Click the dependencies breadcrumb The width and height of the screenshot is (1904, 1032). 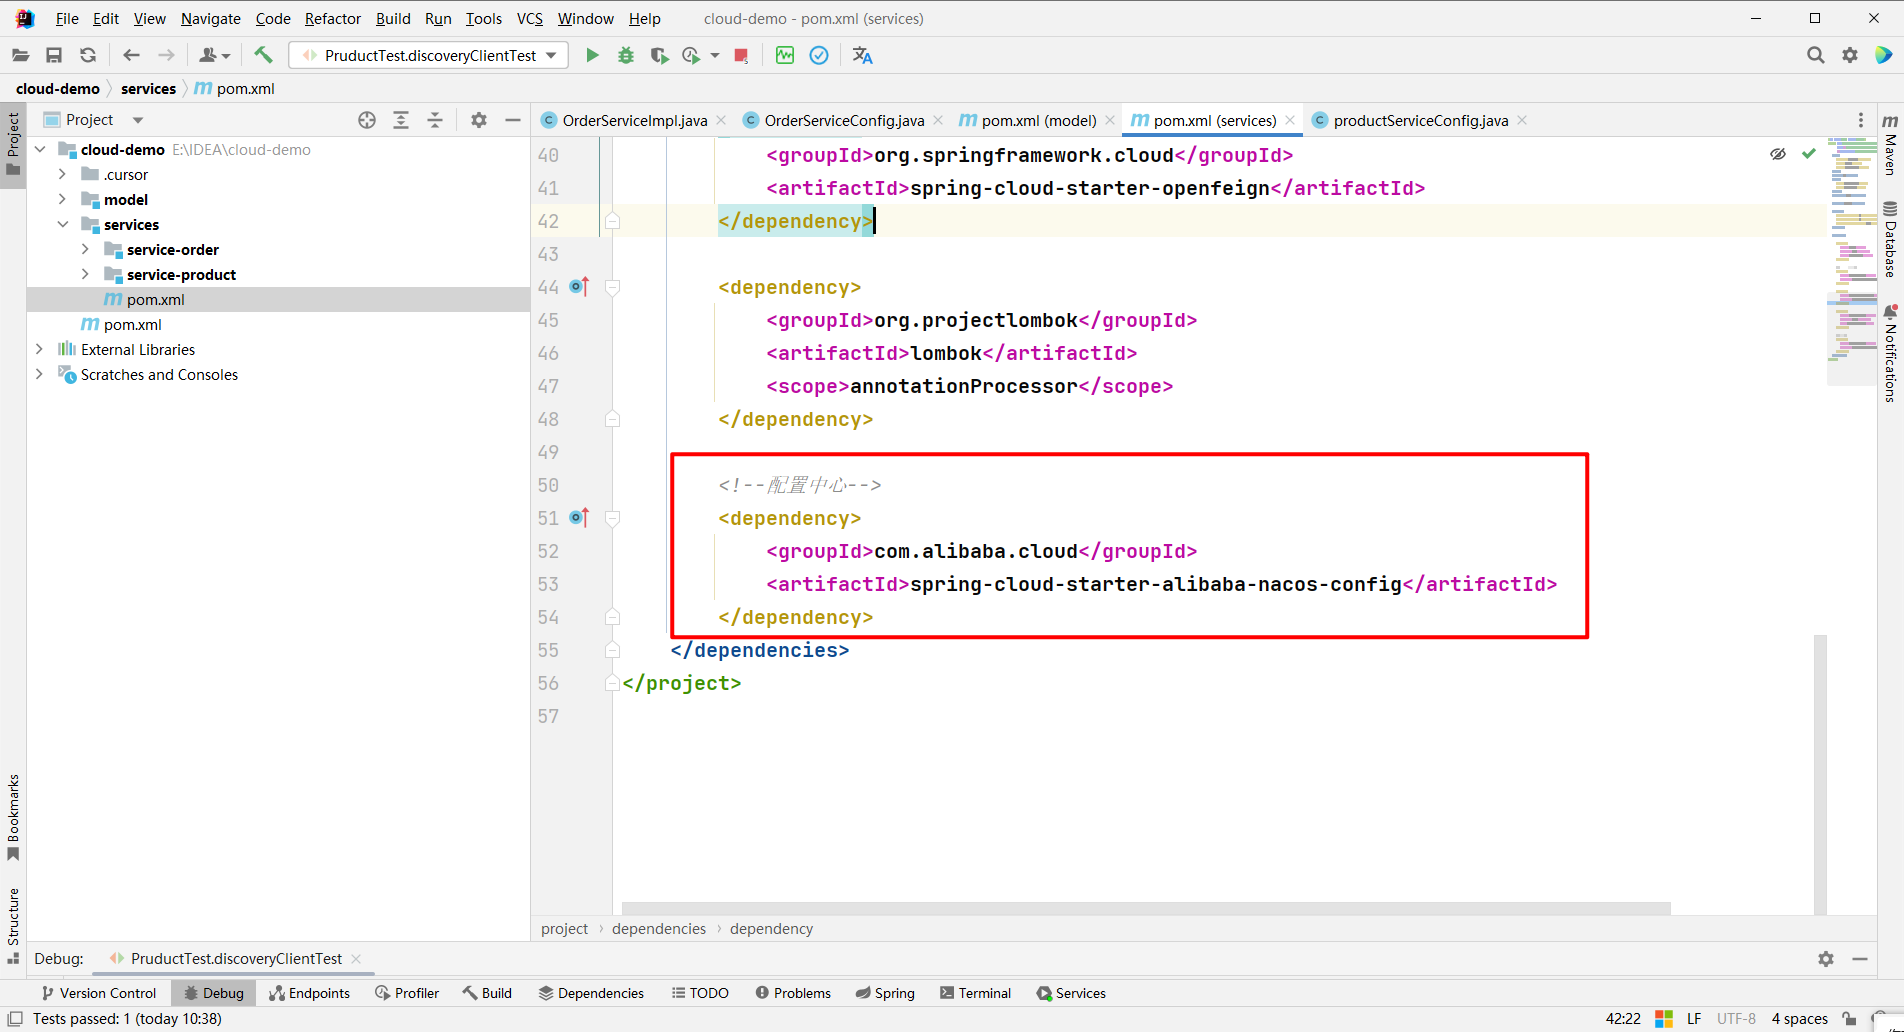tap(659, 929)
